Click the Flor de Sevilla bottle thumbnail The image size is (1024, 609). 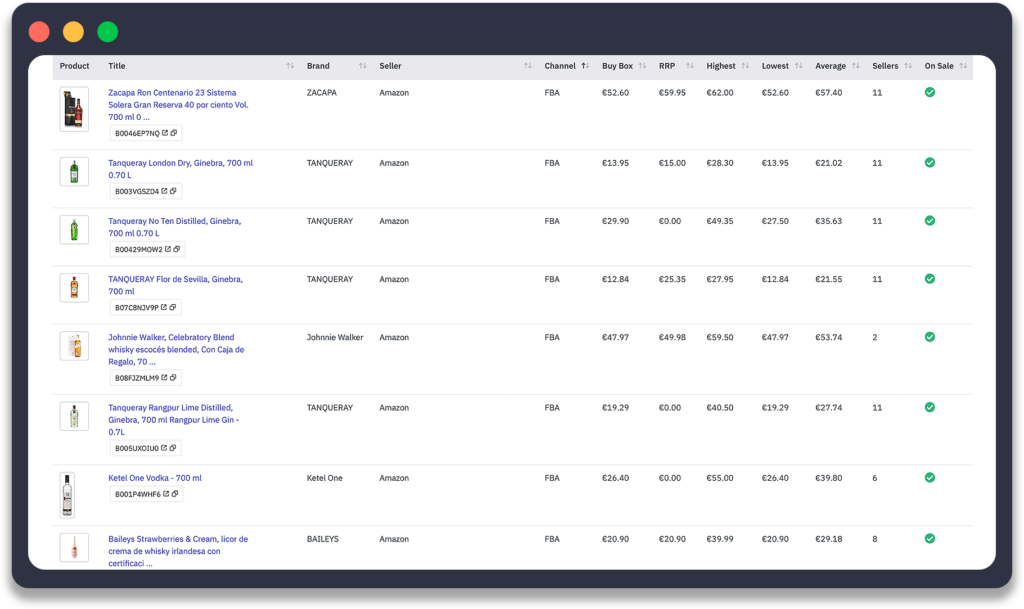[x=74, y=288]
